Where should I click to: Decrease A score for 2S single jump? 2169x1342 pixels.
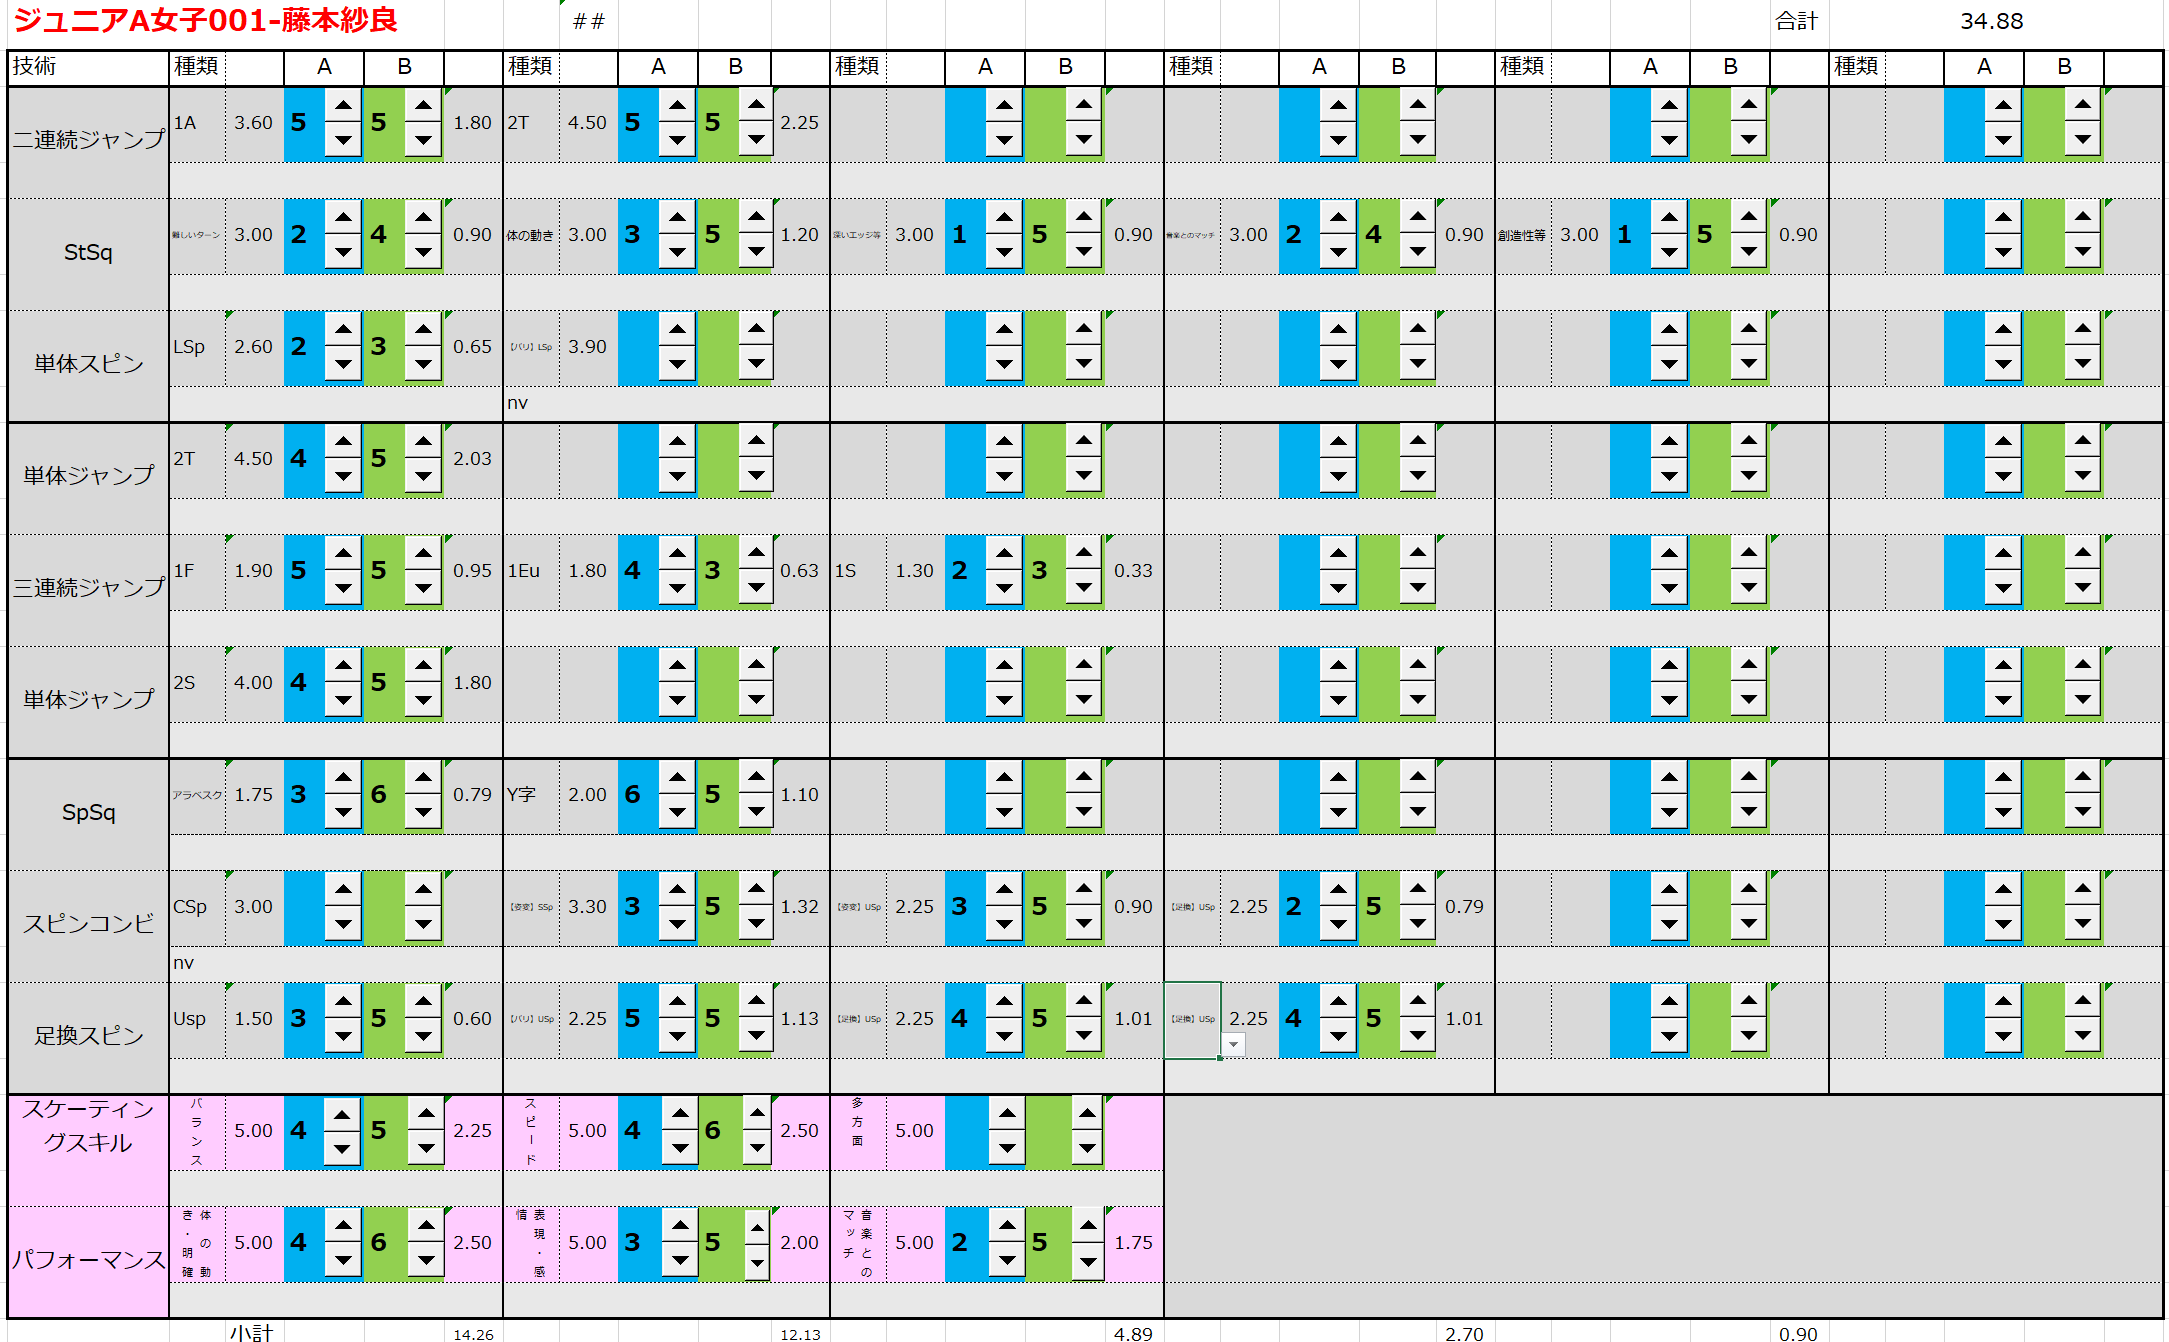click(x=343, y=700)
